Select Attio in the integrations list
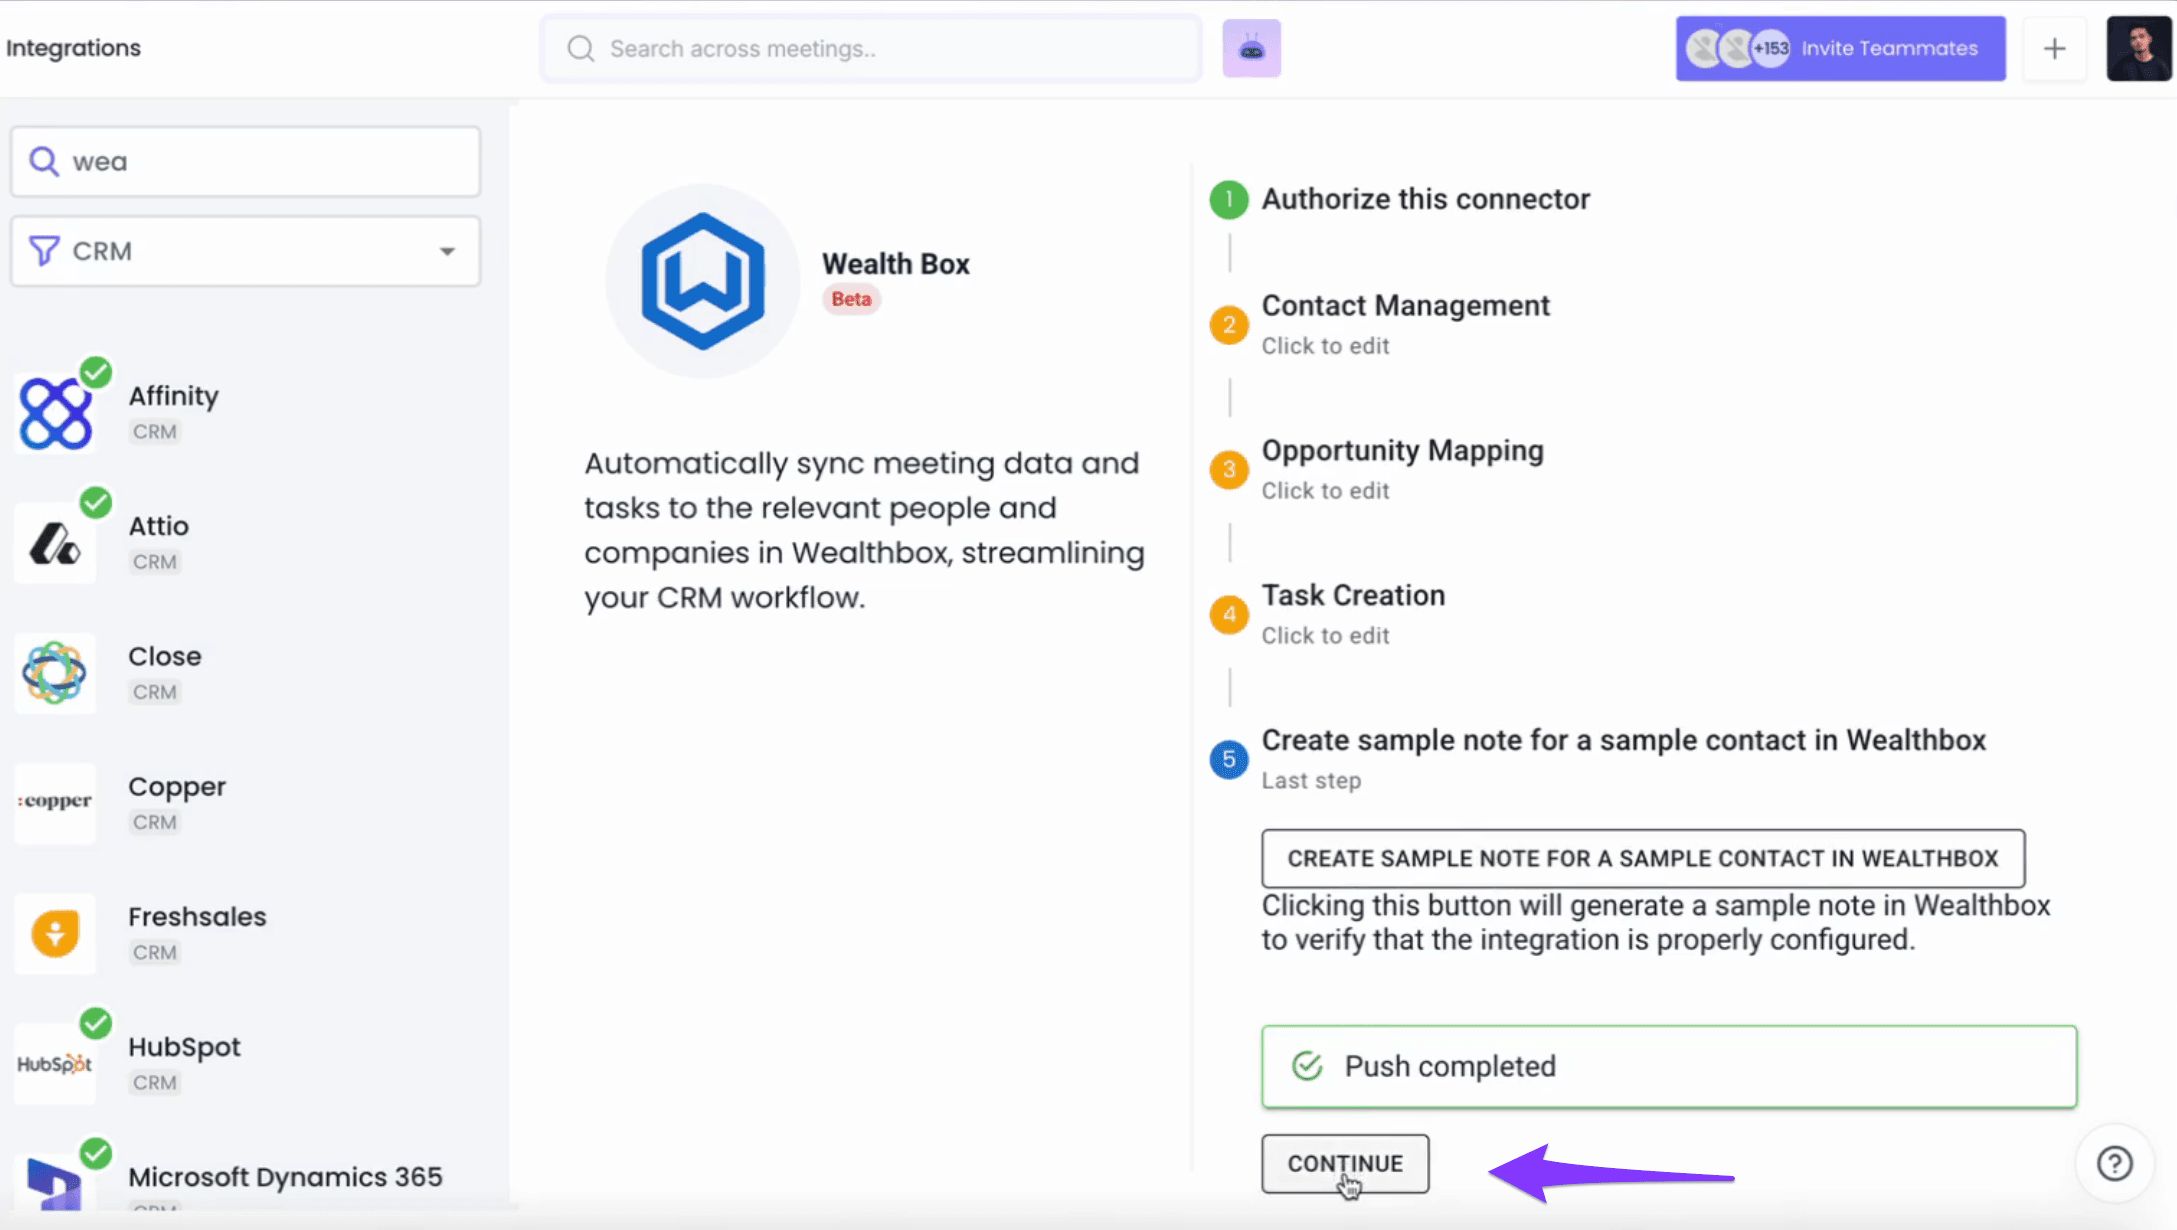Screen dimensions: 2177x1230 coord(158,526)
